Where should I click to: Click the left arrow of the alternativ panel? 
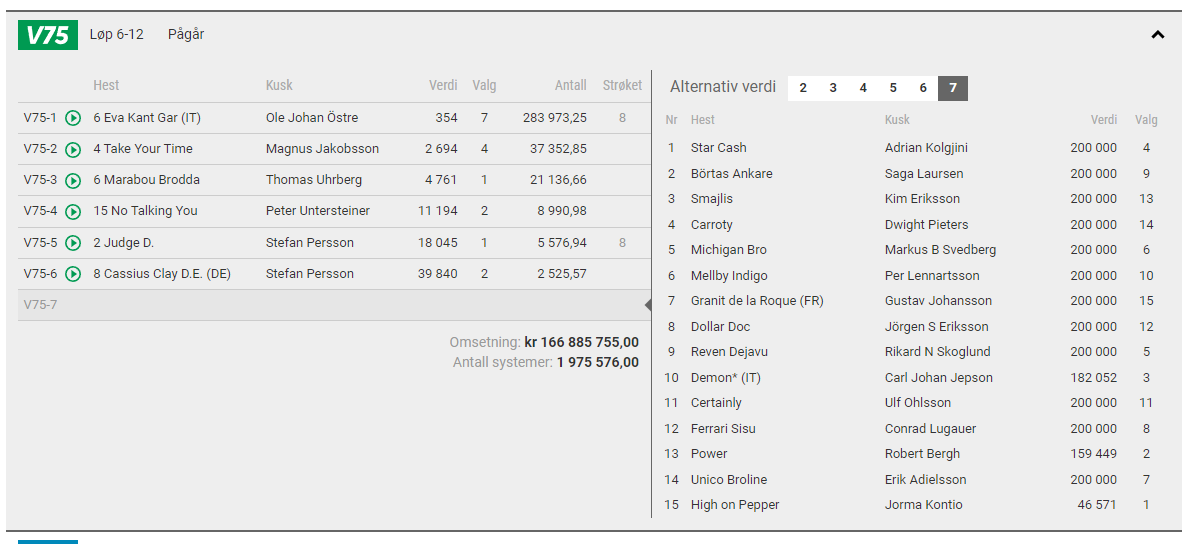[x=648, y=305]
